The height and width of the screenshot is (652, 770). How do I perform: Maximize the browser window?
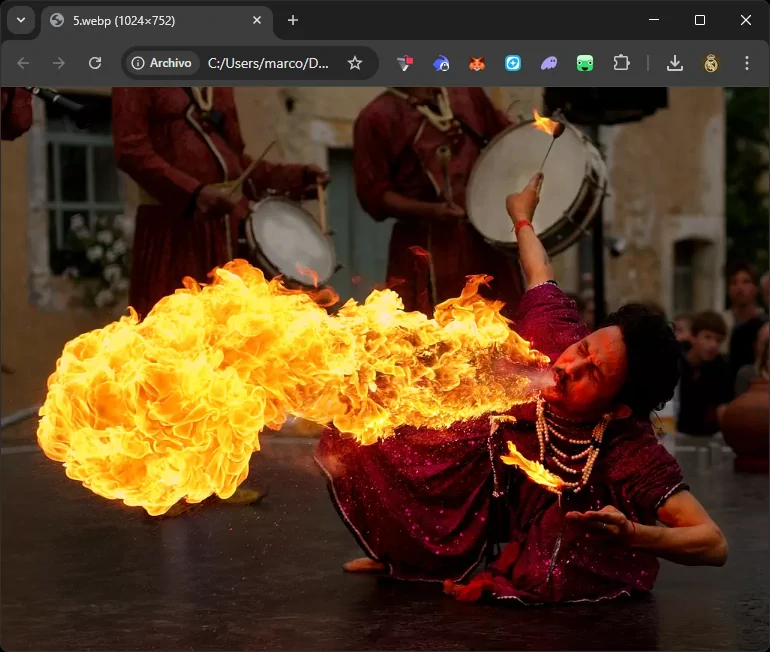tap(700, 20)
